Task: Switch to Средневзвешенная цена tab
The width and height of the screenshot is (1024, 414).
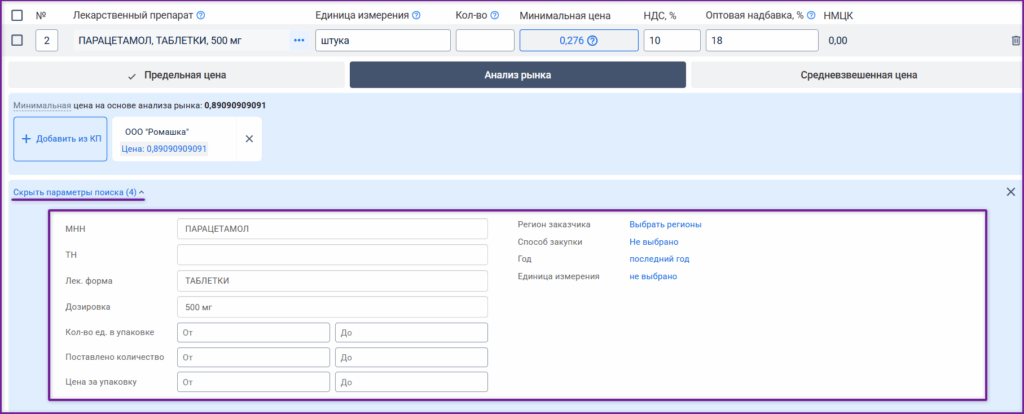Action: (858, 75)
